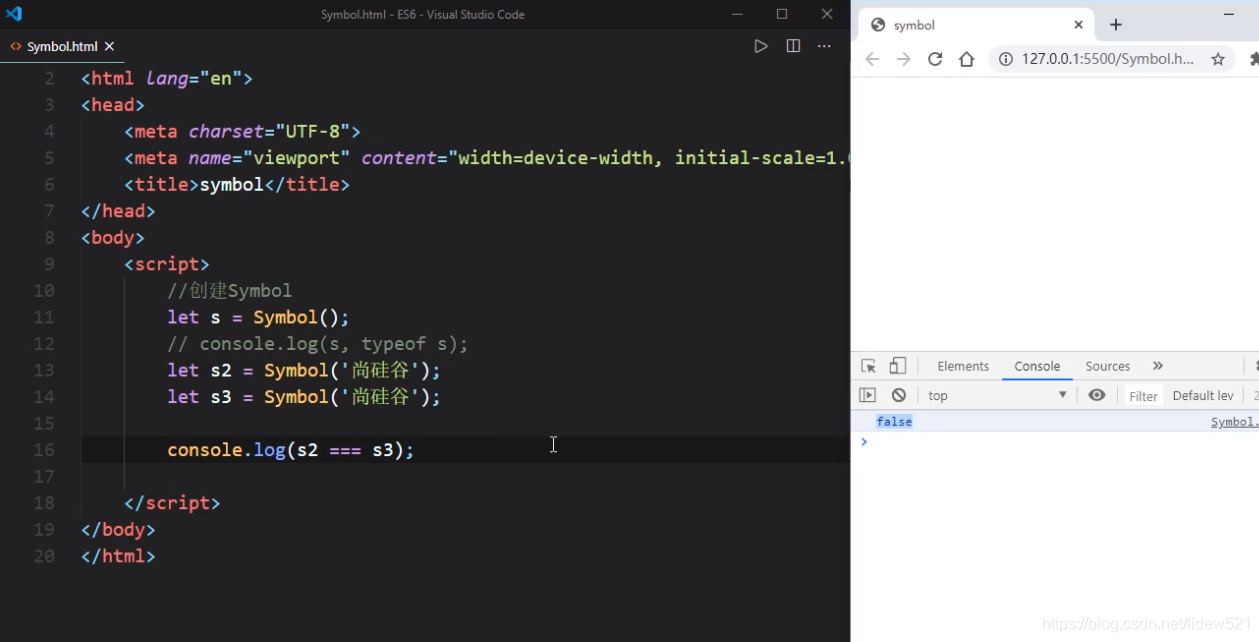Image resolution: width=1259 pixels, height=642 pixels.
Task: Click the let s3 Symbol declaration line
Action: coord(304,397)
